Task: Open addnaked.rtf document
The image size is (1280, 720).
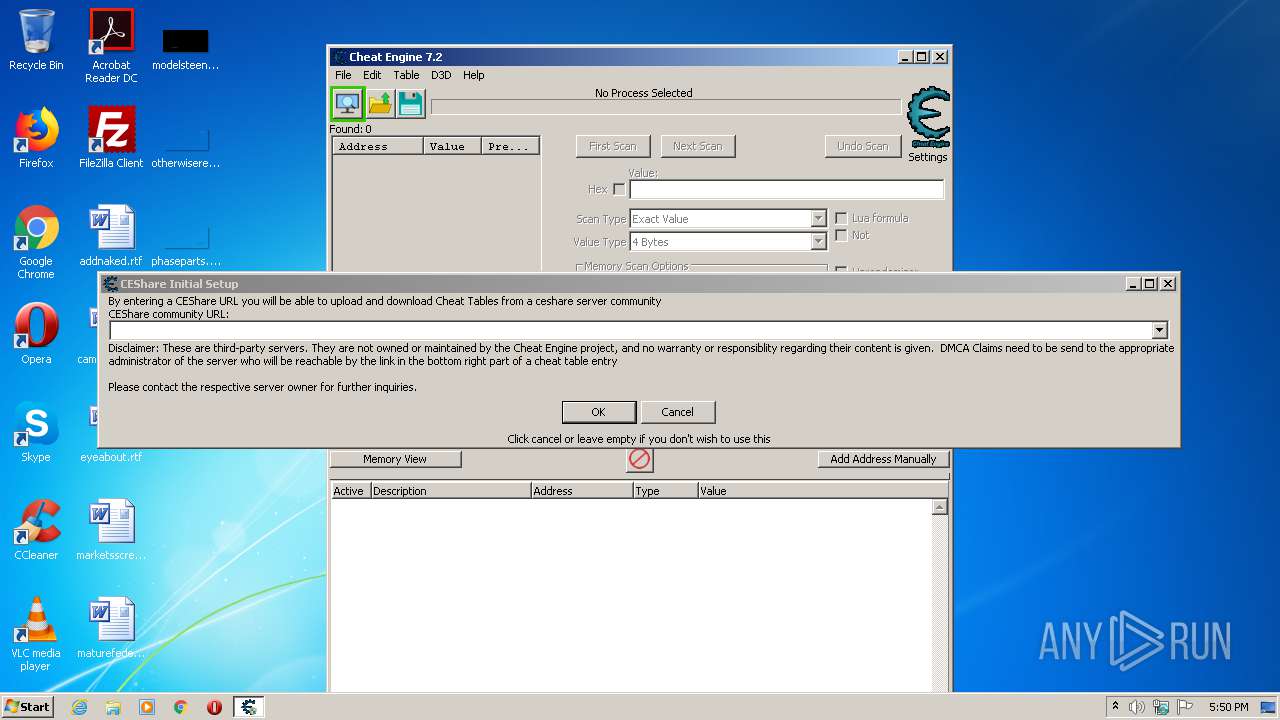Action: click(x=111, y=236)
